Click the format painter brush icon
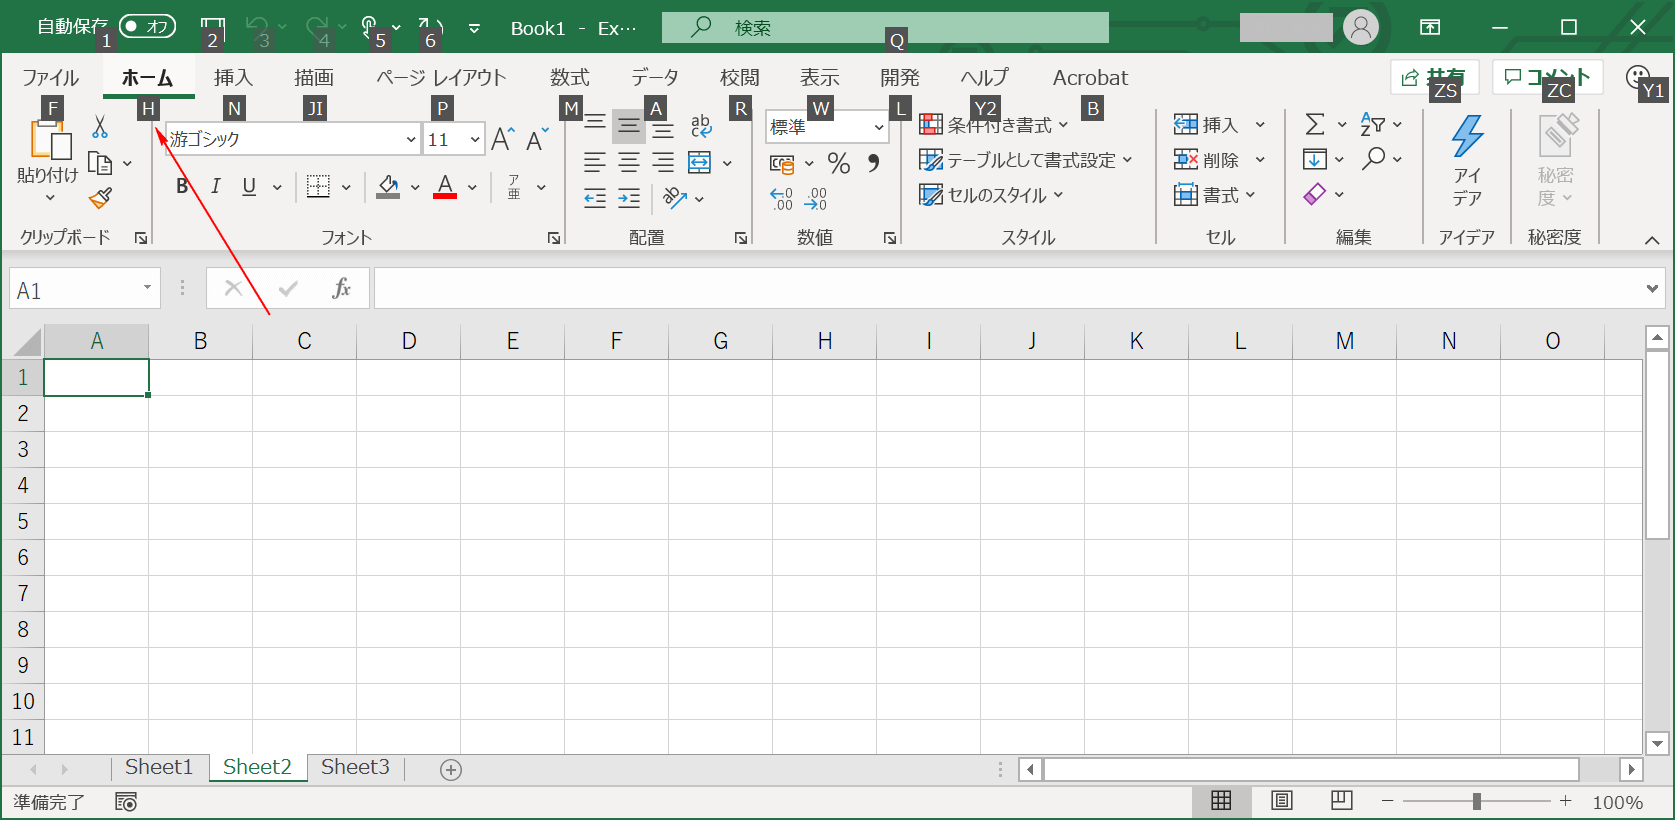Screen dimensions: 1675x820 100,198
